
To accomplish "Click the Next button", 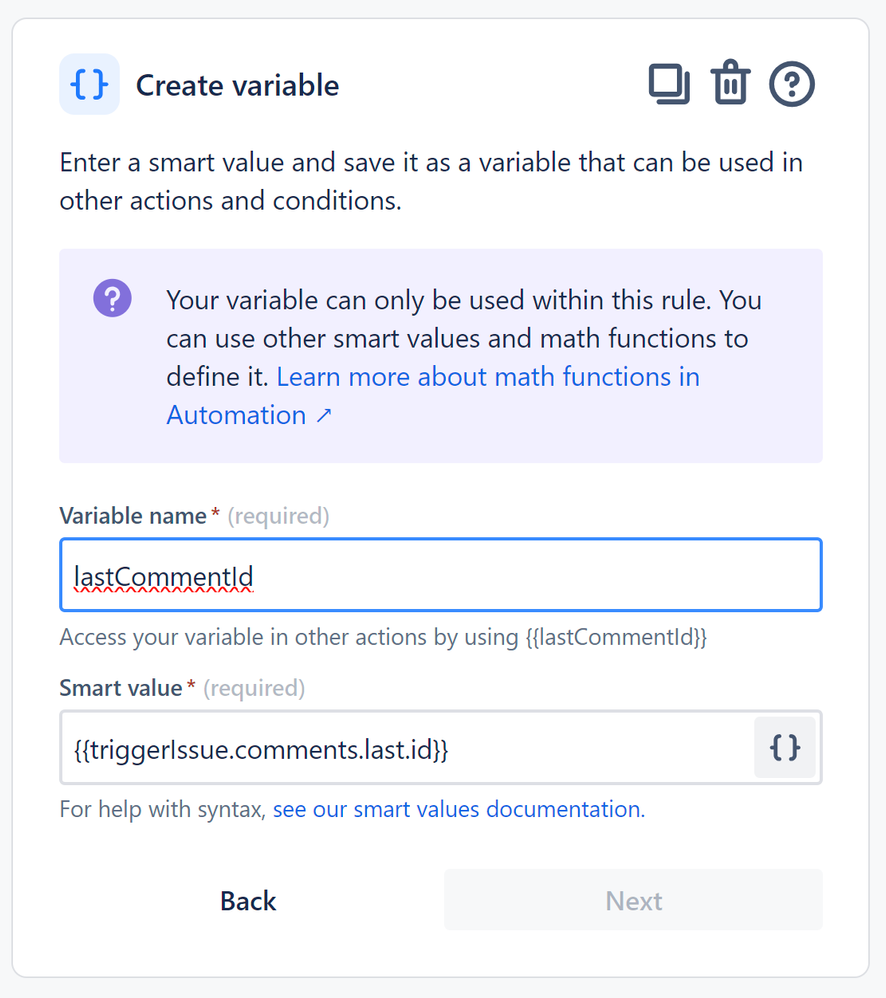I will (633, 901).
